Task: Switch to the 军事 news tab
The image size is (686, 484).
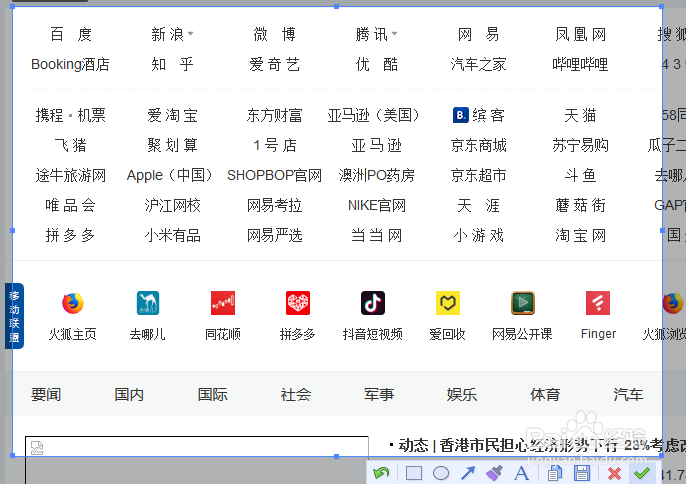Action: (379, 394)
